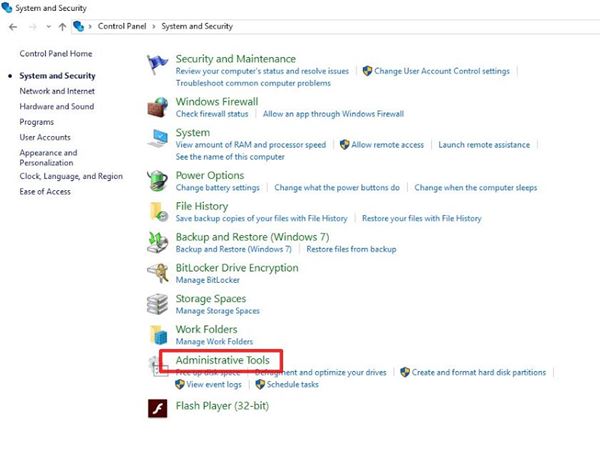Open the recent locations dropdown arrow
The height and width of the screenshot is (450, 600).
click(x=48, y=27)
